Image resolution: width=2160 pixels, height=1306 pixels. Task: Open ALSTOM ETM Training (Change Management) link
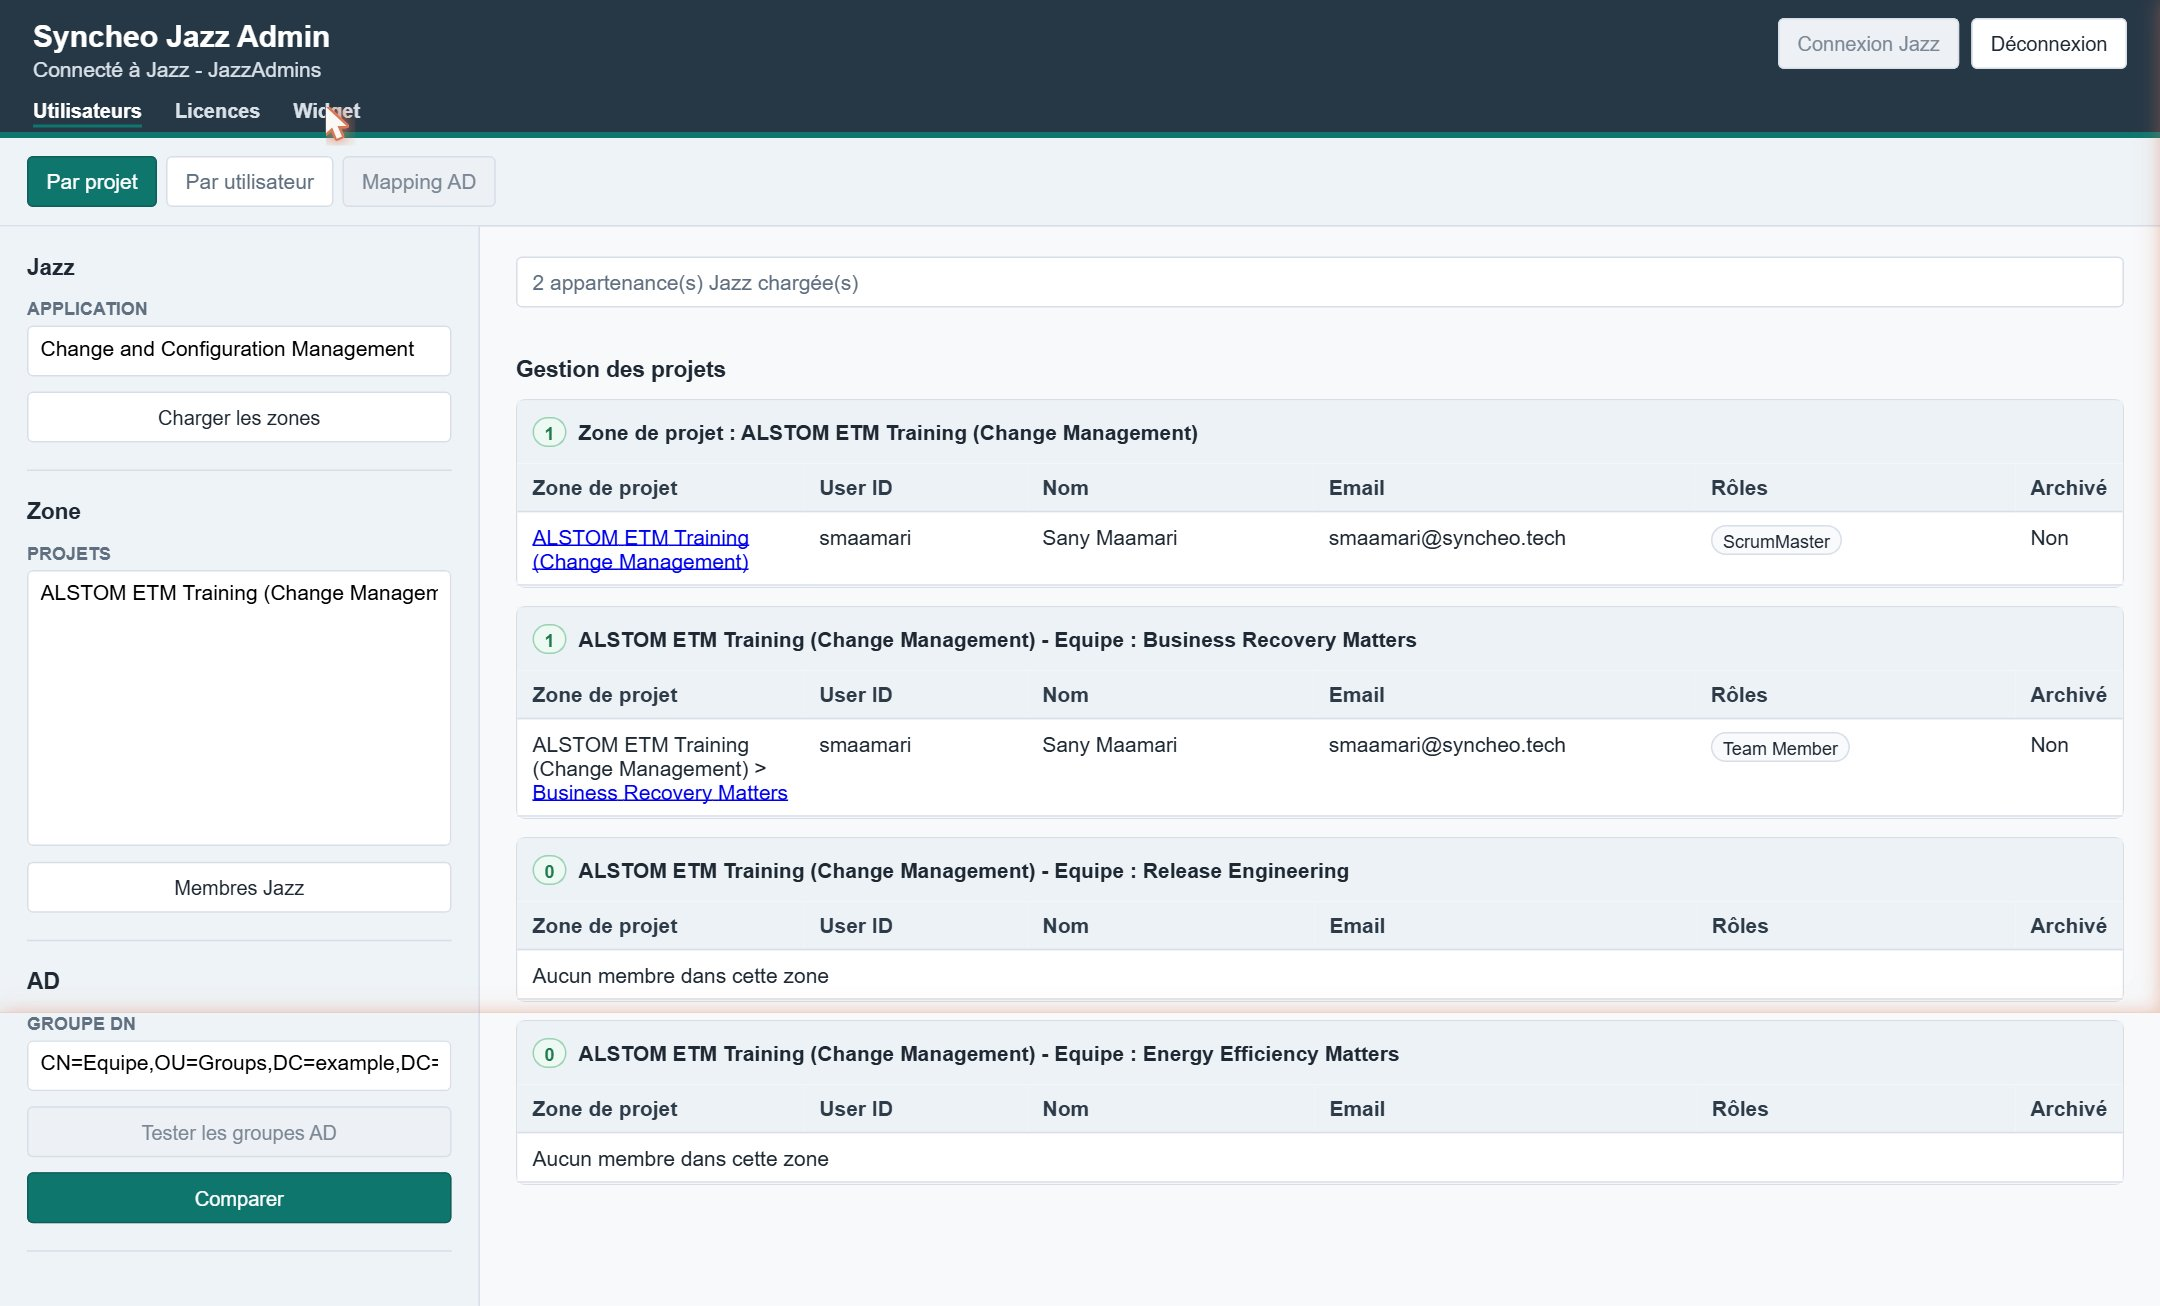tap(640, 550)
